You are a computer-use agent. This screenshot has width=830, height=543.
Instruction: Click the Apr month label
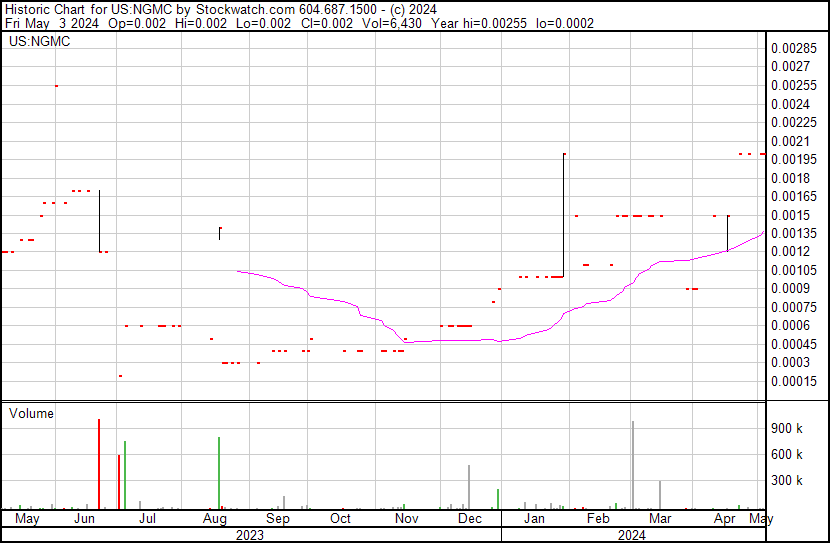tap(724, 519)
